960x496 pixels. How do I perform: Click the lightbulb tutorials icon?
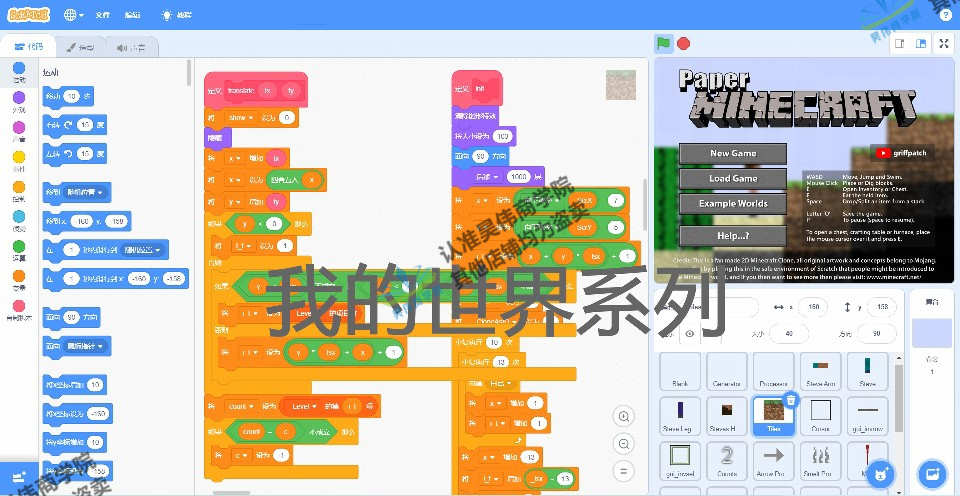click(x=166, y=15)
